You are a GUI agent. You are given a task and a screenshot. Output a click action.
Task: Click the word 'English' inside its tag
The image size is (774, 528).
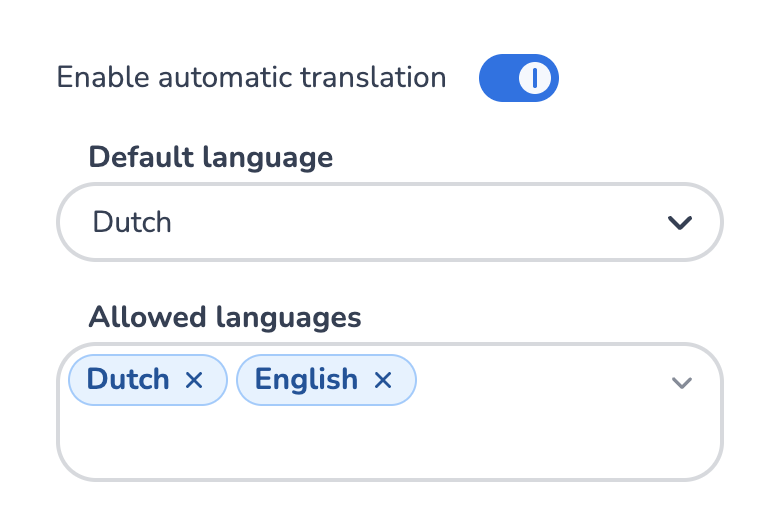point(306,380)
